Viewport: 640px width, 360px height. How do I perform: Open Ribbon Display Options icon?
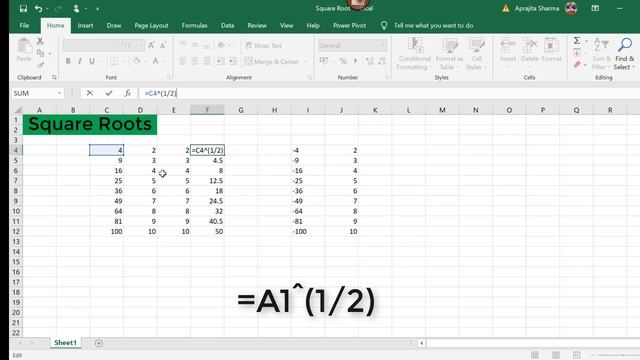(x=595, y=8)
